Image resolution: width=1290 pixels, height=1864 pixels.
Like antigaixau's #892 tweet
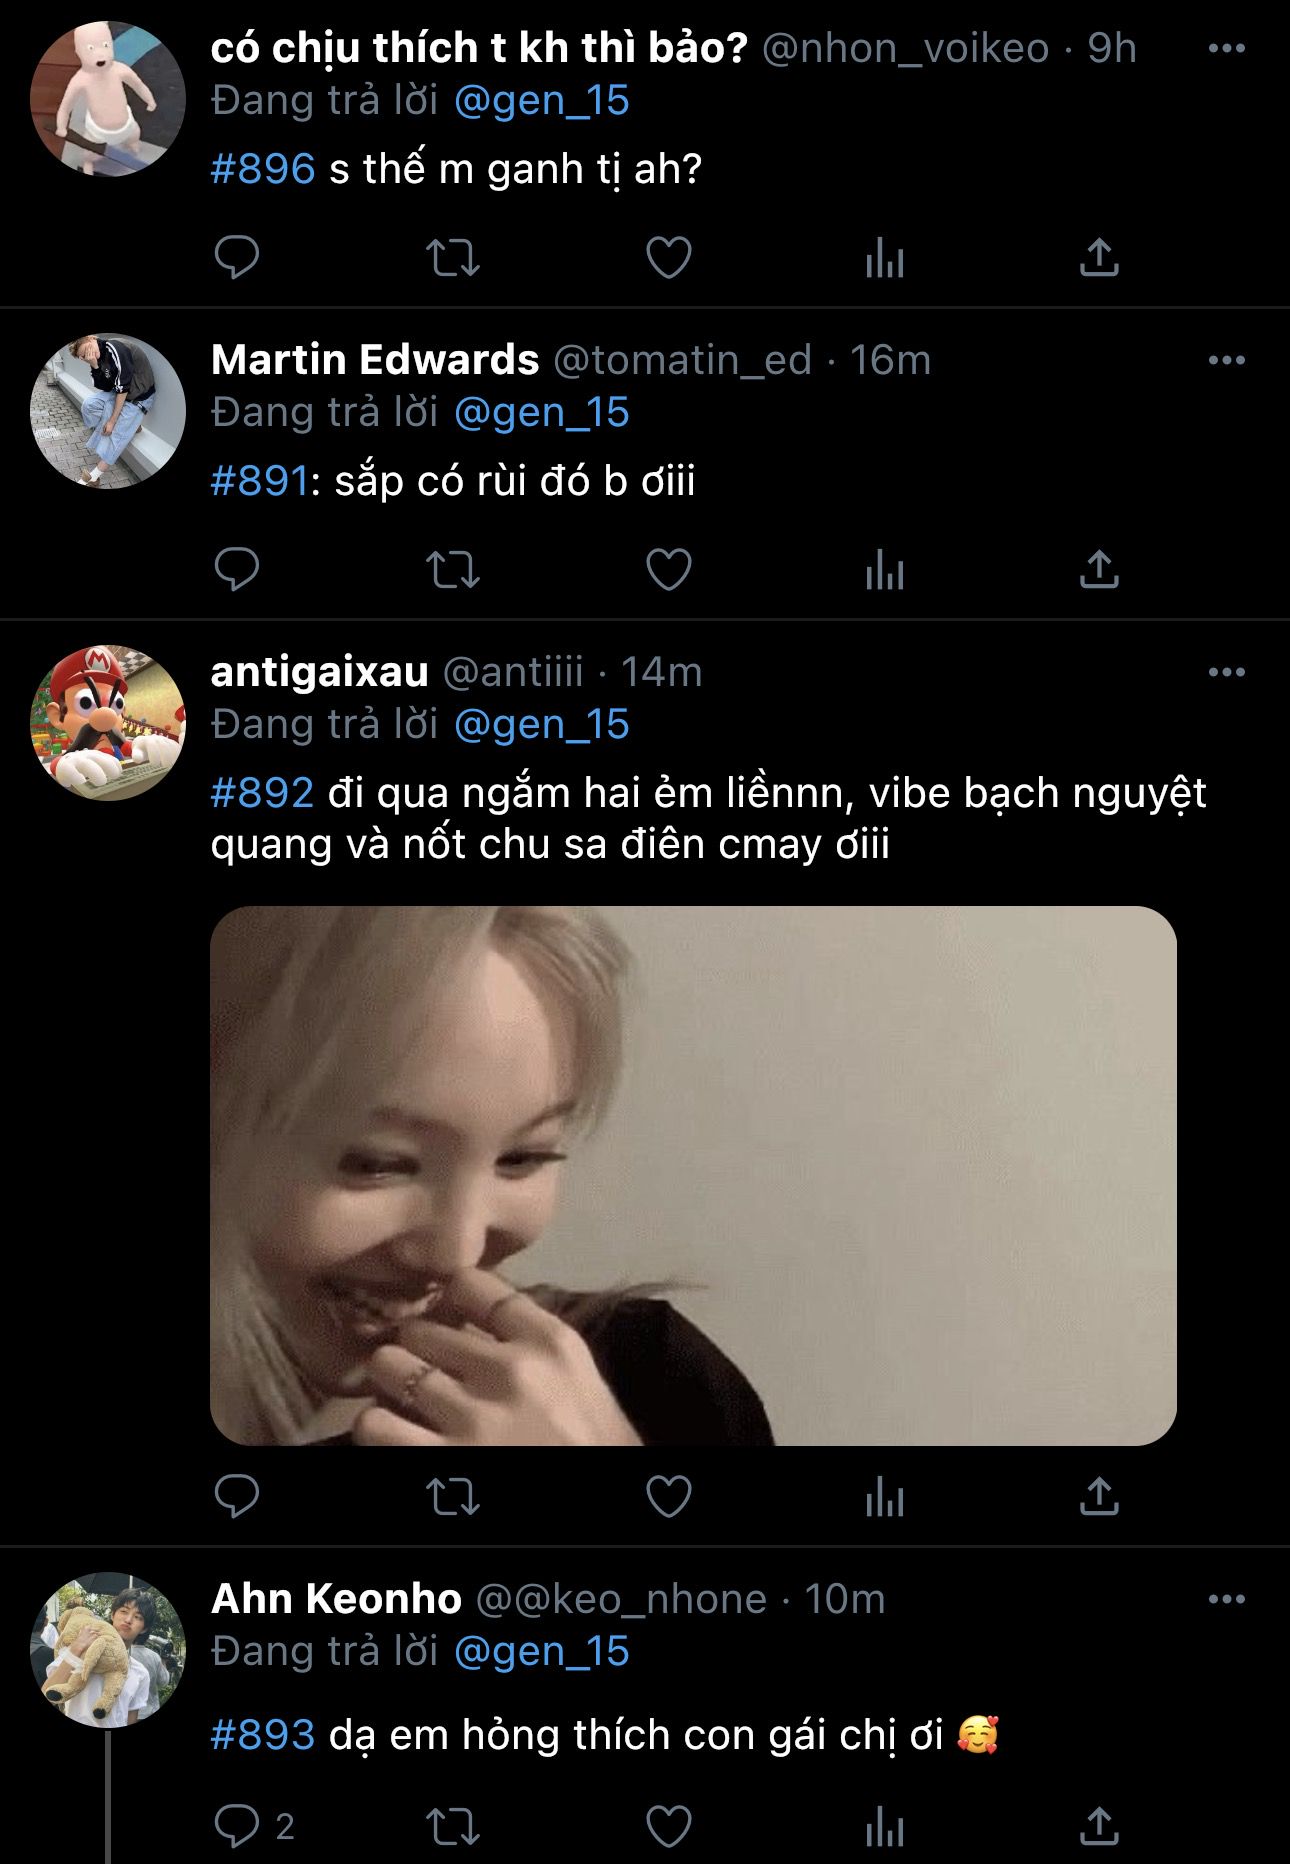pos(669,1497)
